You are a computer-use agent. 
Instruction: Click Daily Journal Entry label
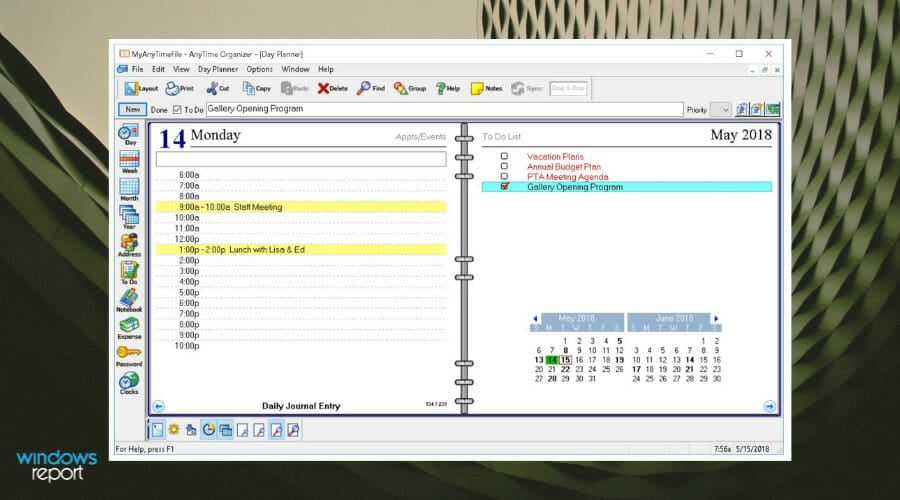tap(301, 406)
